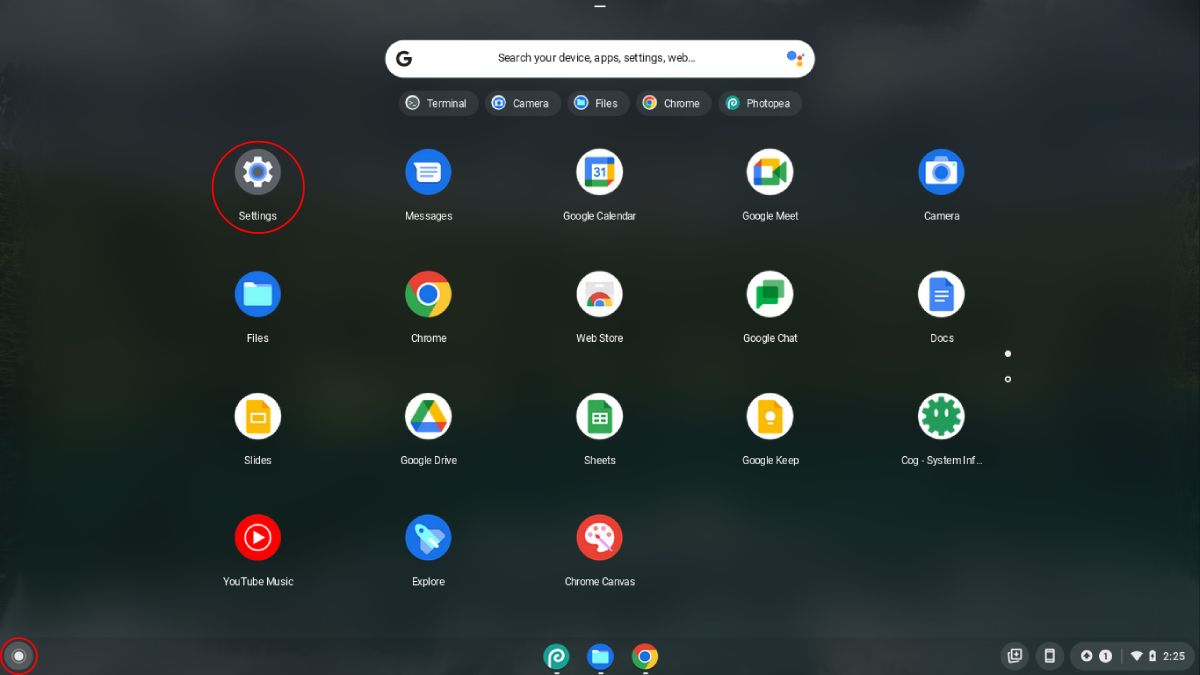Open the Google Assistant in the search bar
Image resolution: width=1200 pixels, height=675 pixels.
click(793, 58)
